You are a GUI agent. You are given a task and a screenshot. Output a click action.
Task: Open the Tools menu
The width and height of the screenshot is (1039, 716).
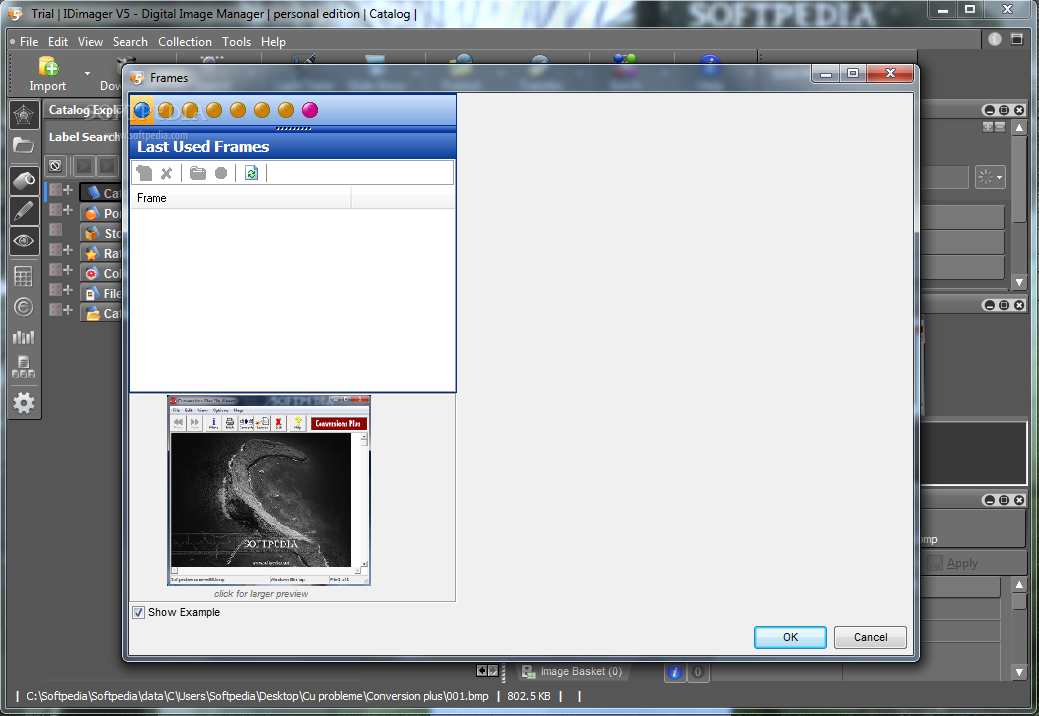click(236, 42)
